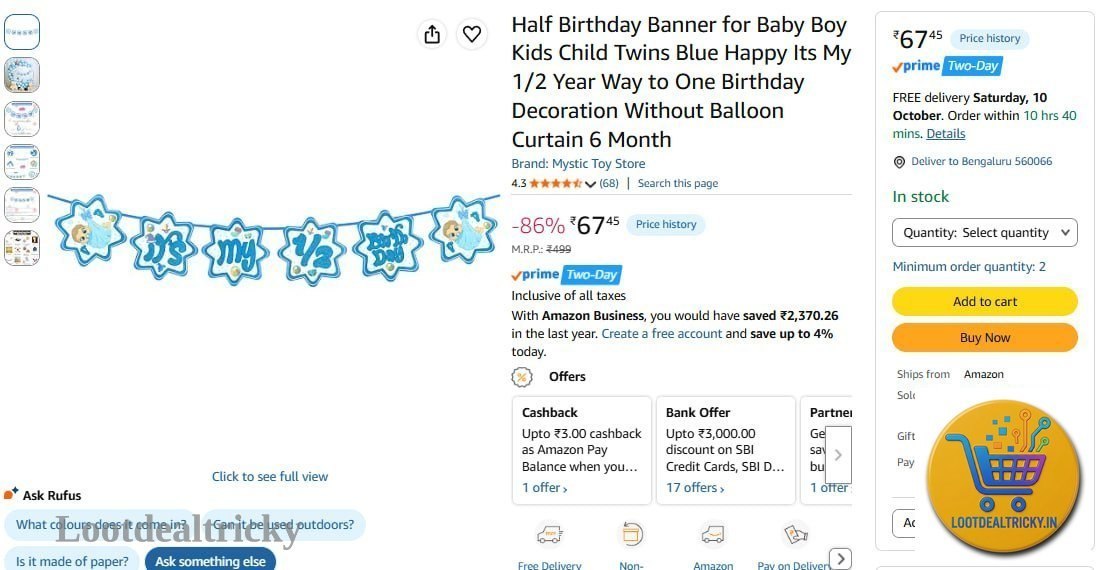
Task: Ask Rufus 'Is it made of paper?'
Action: point(72,561)
